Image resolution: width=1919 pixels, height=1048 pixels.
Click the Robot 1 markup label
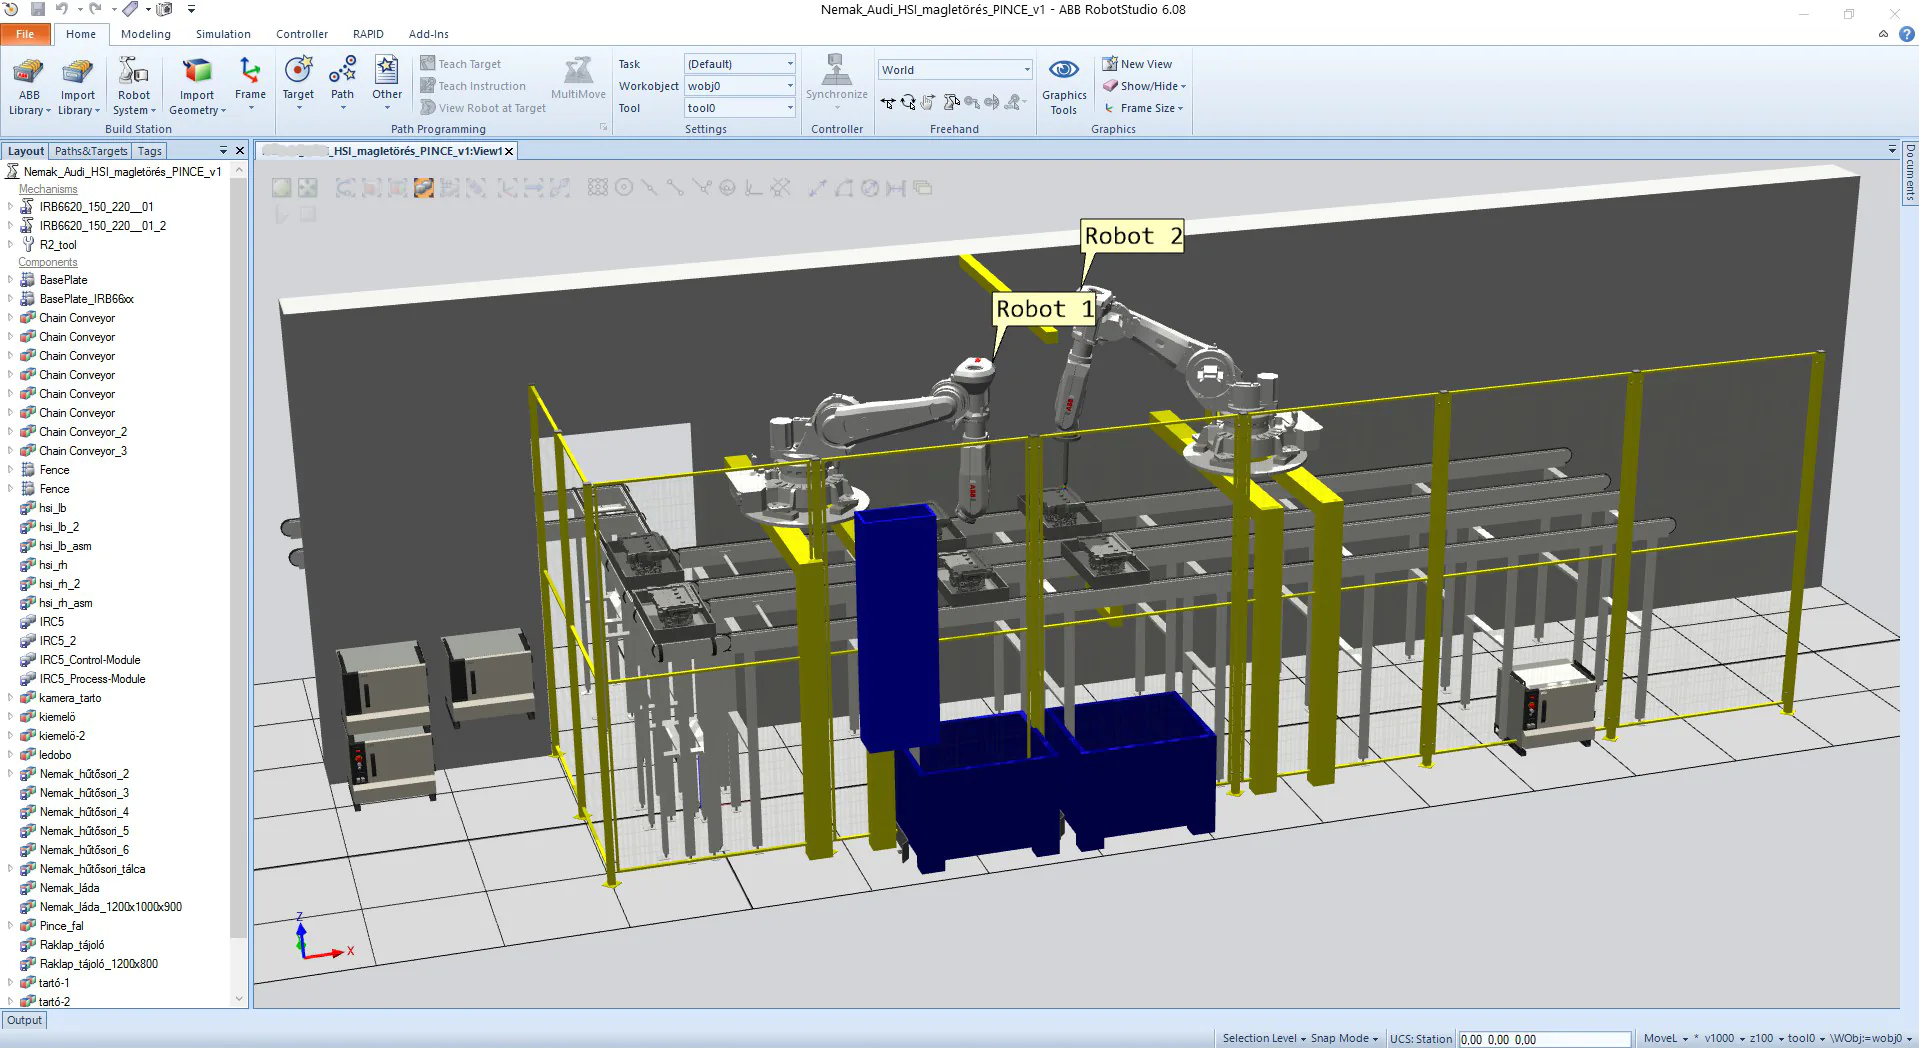(1044, 309)
